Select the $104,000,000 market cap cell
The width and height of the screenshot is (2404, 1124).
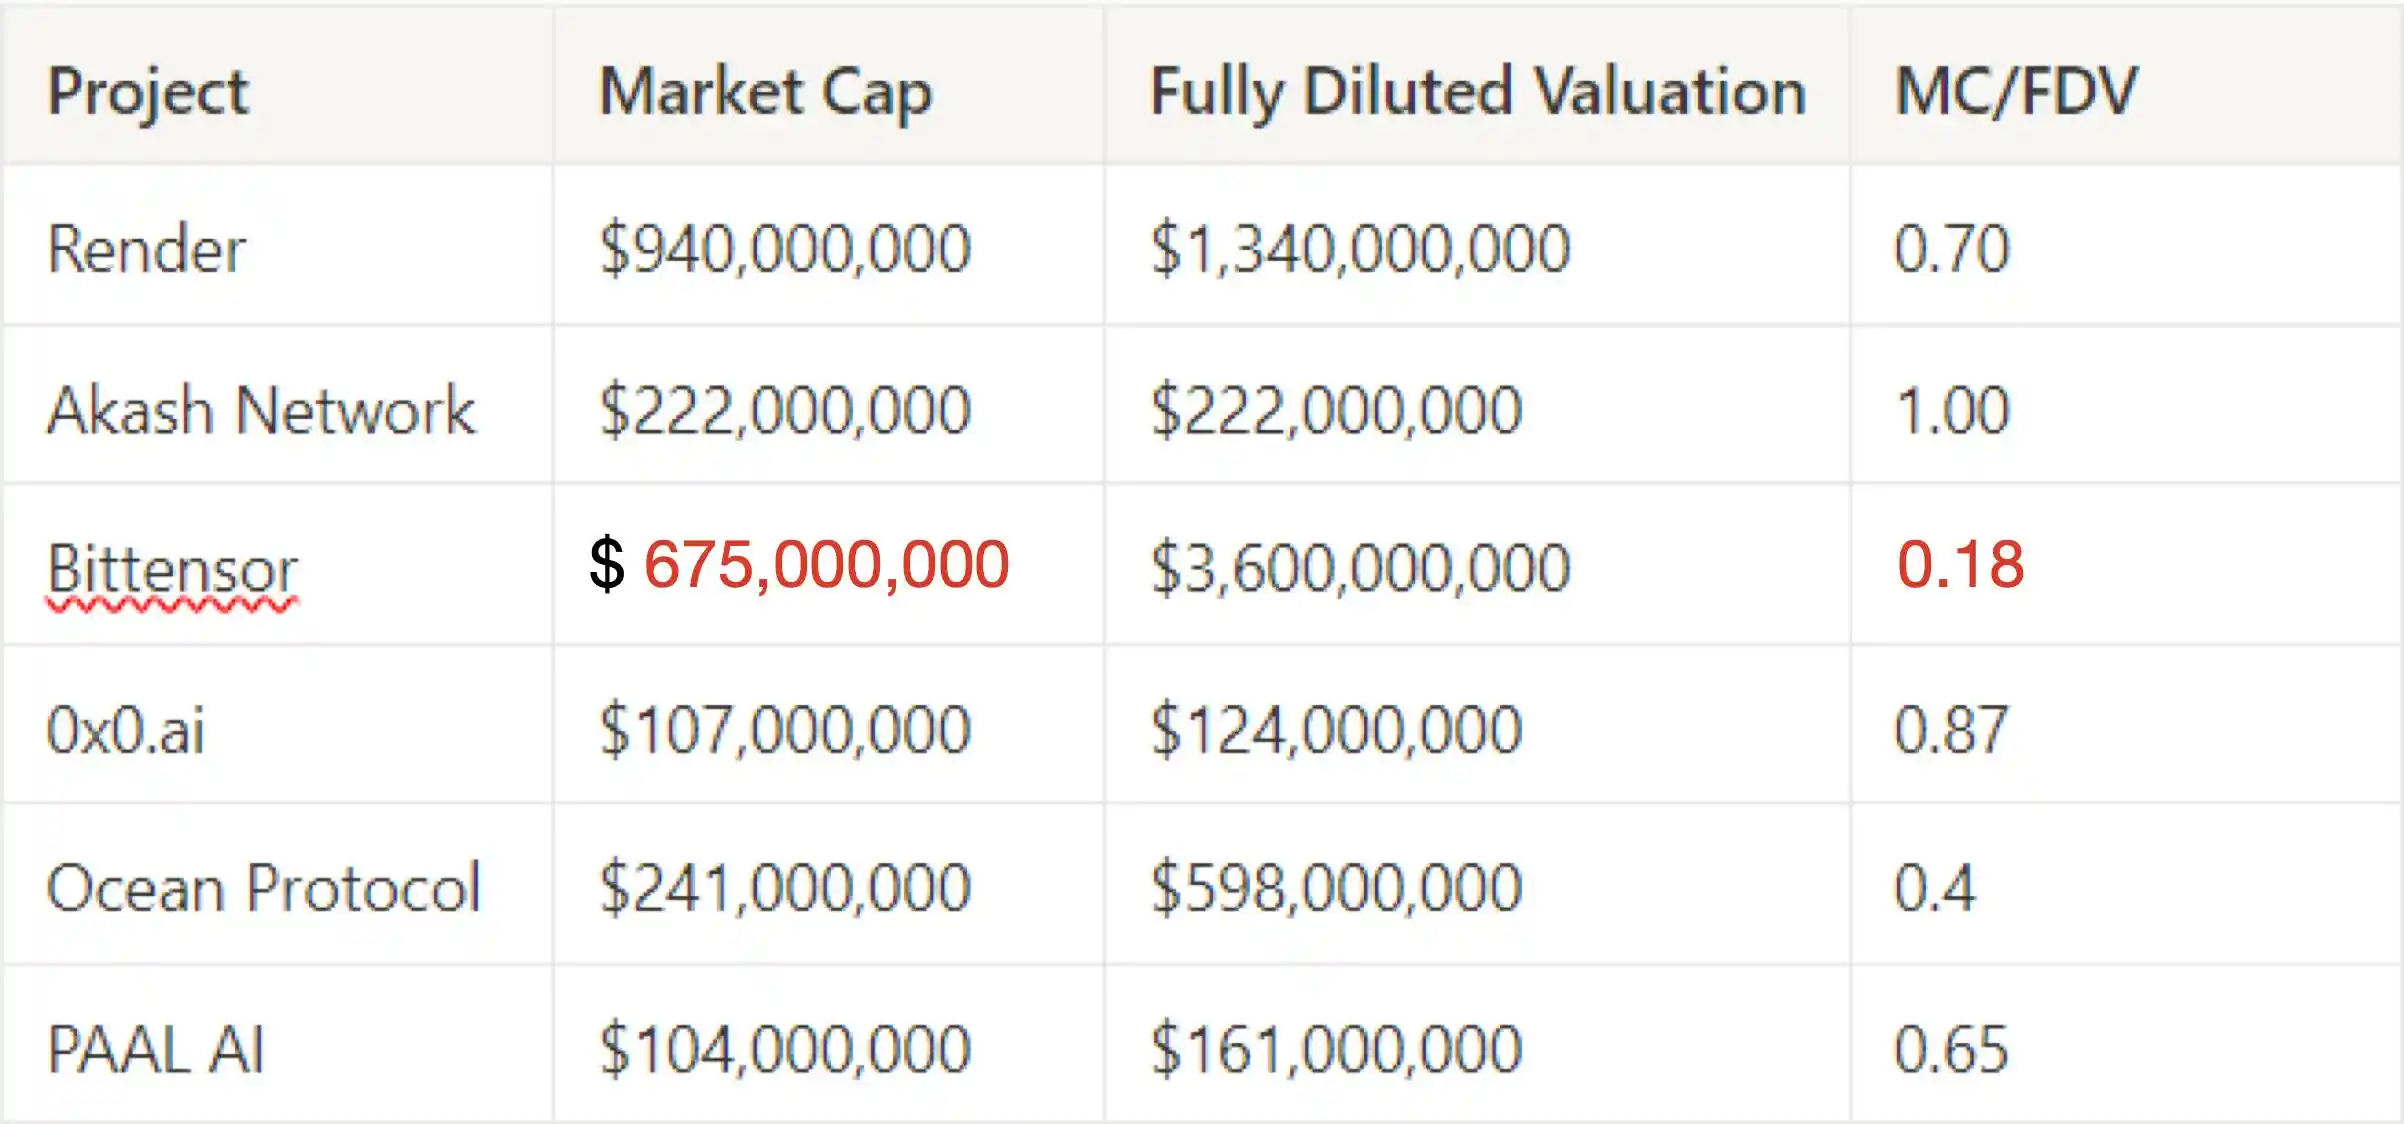(x=785, y=1049)
